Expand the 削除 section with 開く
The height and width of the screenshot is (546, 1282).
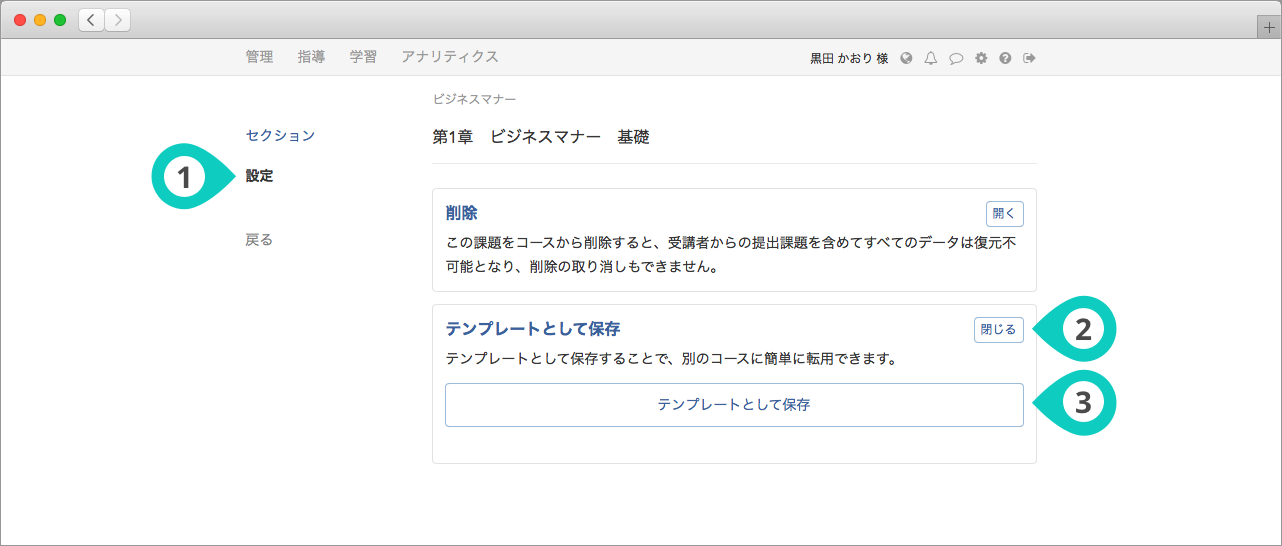(1004, 213)
